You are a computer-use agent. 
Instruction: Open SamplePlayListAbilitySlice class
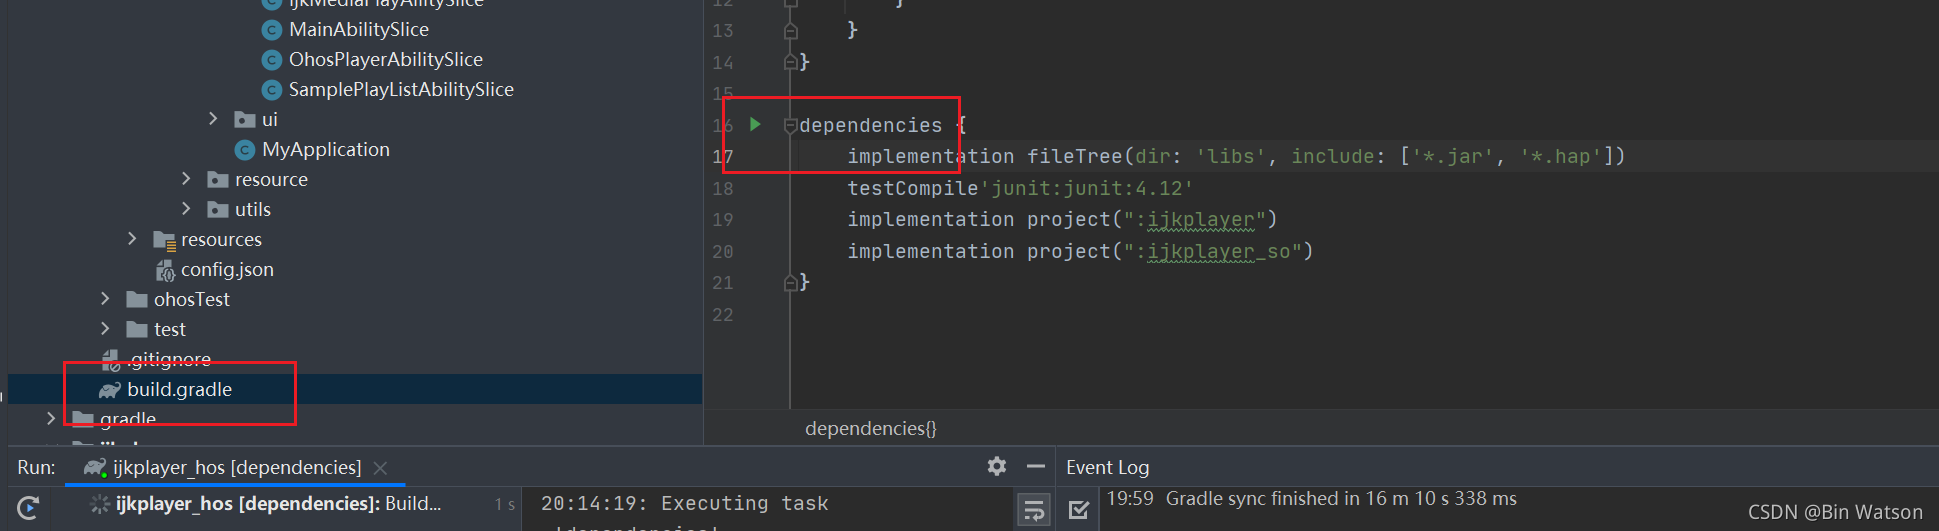(401, 89)
